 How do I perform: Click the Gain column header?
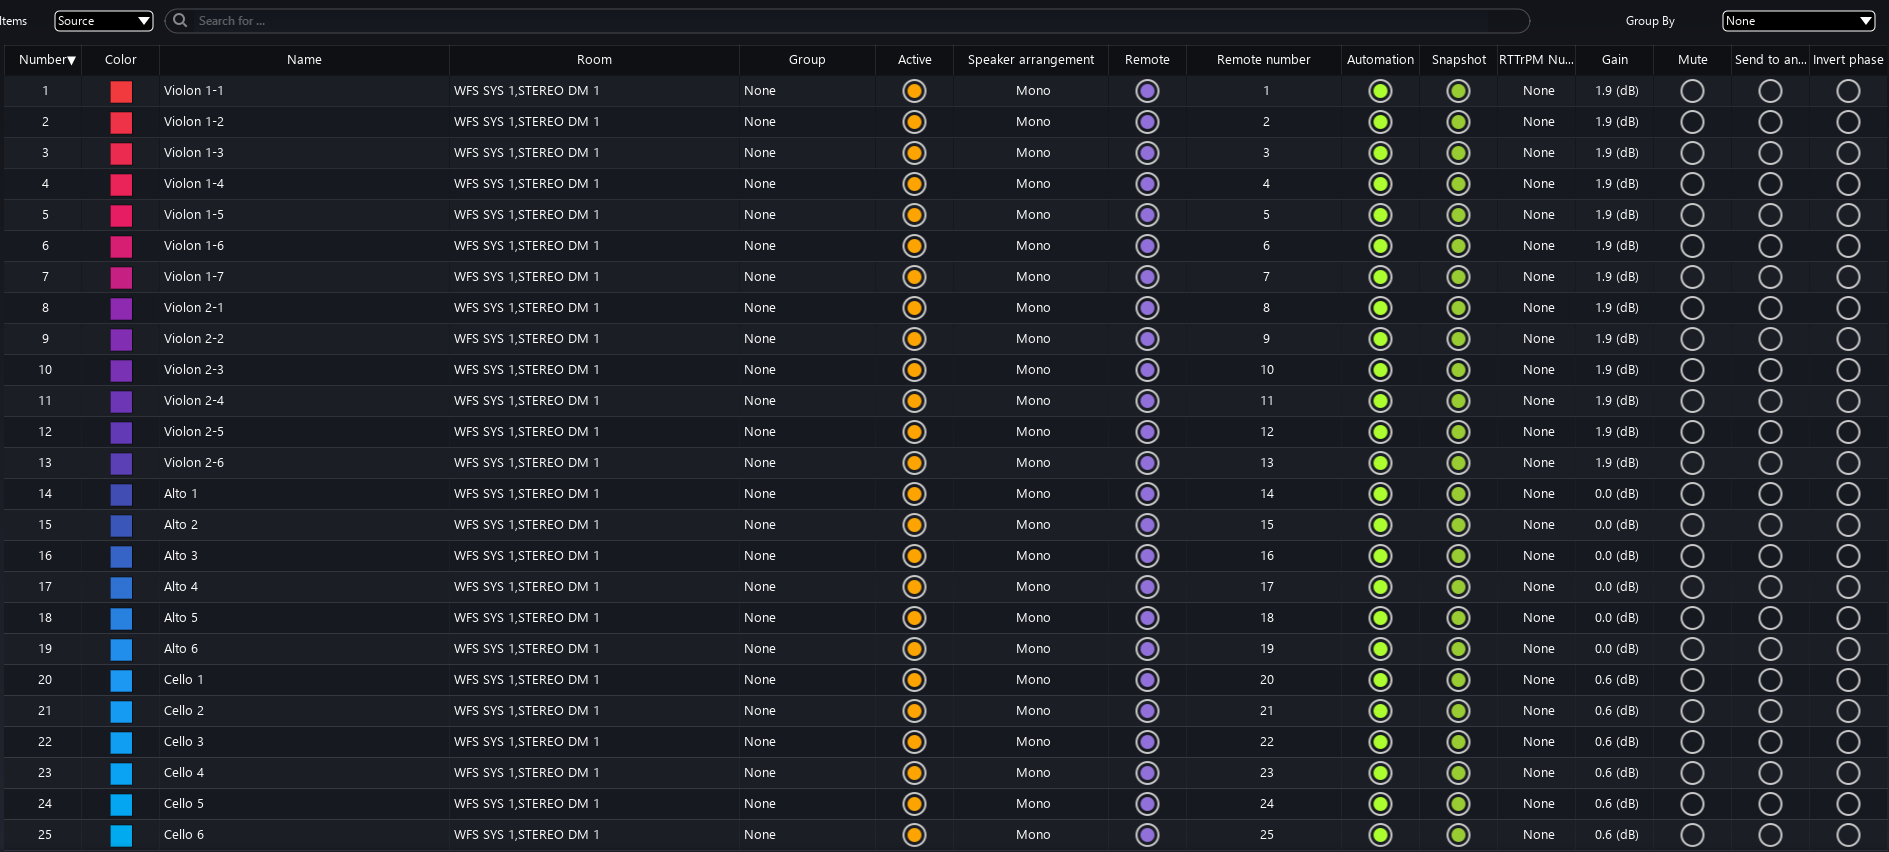1614,60
